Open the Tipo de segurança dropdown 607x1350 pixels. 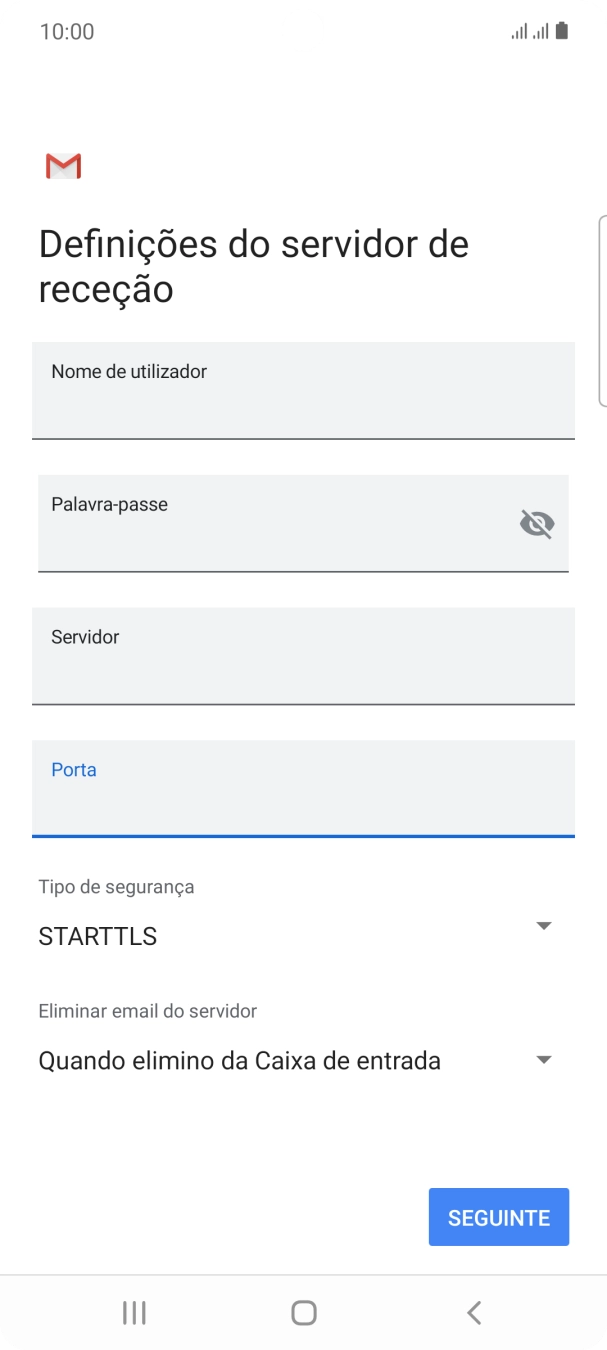[x=543, y=925]
